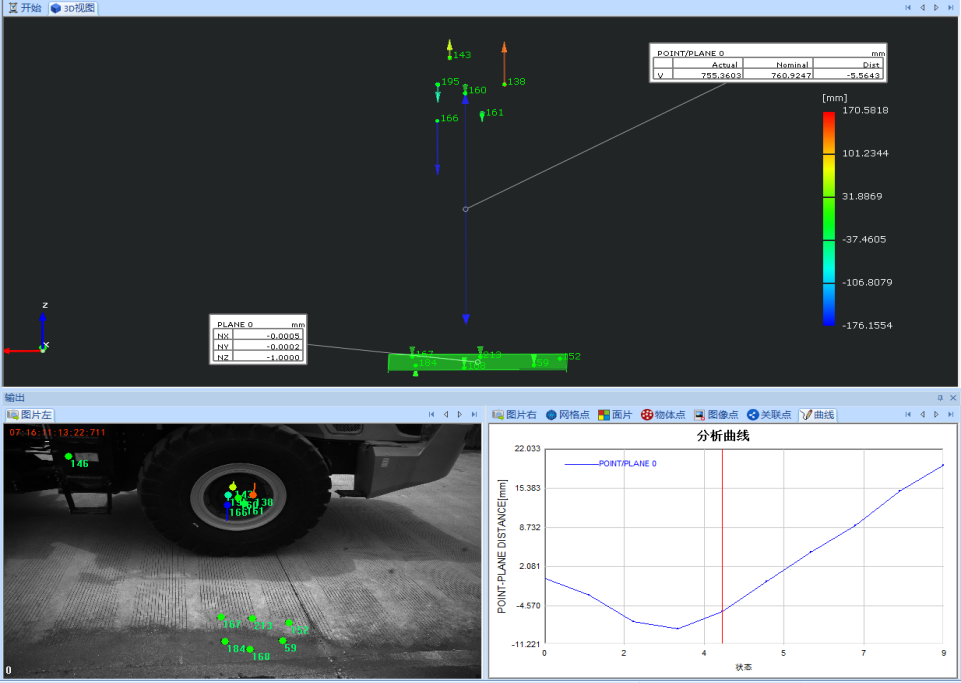Activate the 曲线 tab
961x683 pixels.
(x=818, y=414)
